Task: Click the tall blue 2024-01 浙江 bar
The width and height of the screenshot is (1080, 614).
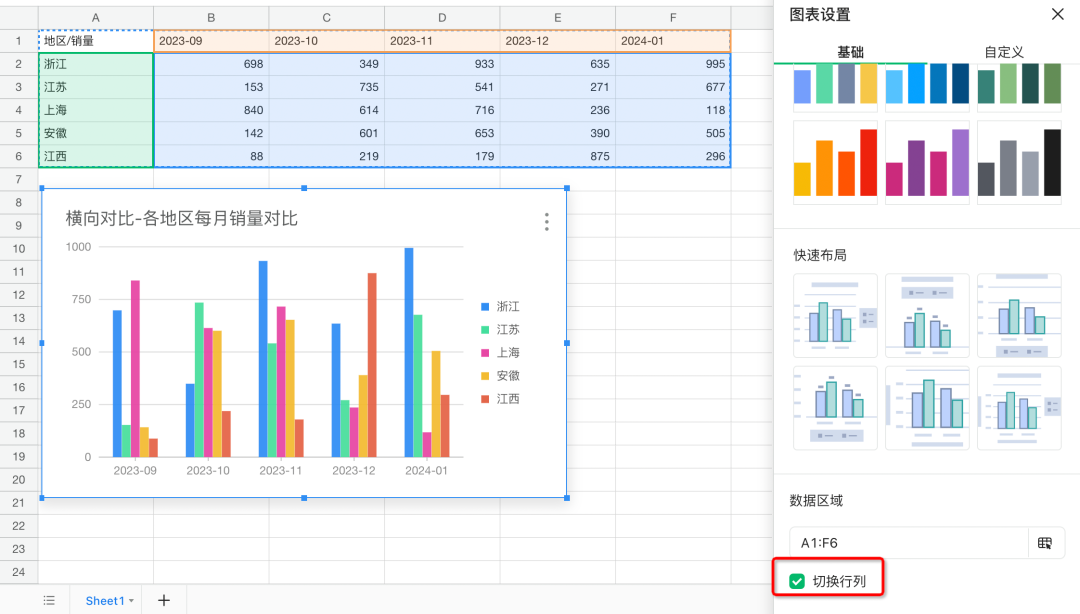Action: 409,352
